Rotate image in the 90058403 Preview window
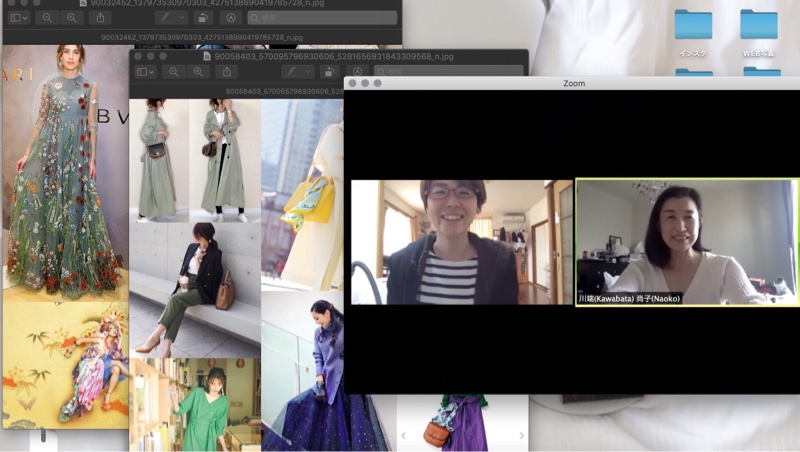Viewport: 800px width, 452px height. click(x=330, y=72)
